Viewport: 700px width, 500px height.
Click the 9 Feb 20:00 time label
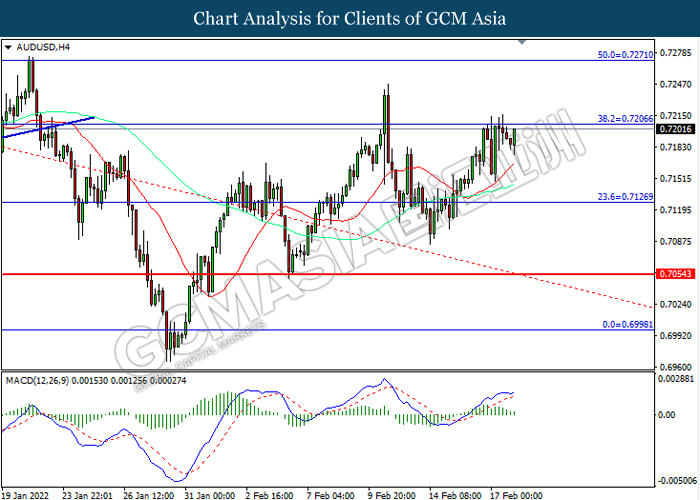(392, 495)
